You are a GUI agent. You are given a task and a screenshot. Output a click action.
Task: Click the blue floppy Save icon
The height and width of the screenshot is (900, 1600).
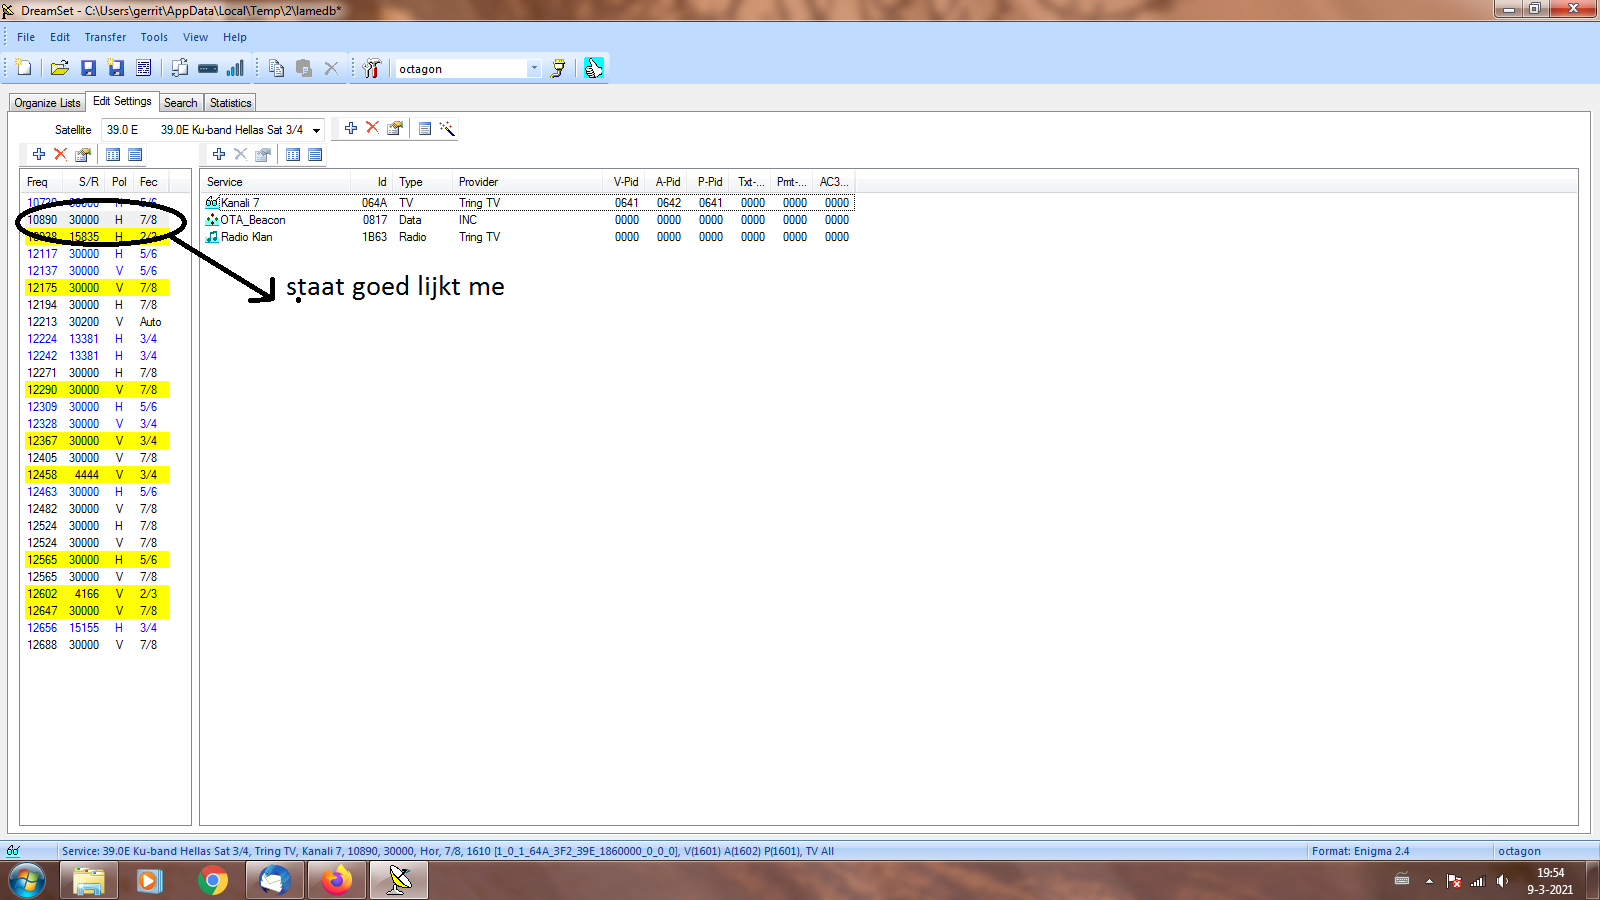tap(88, 68)
